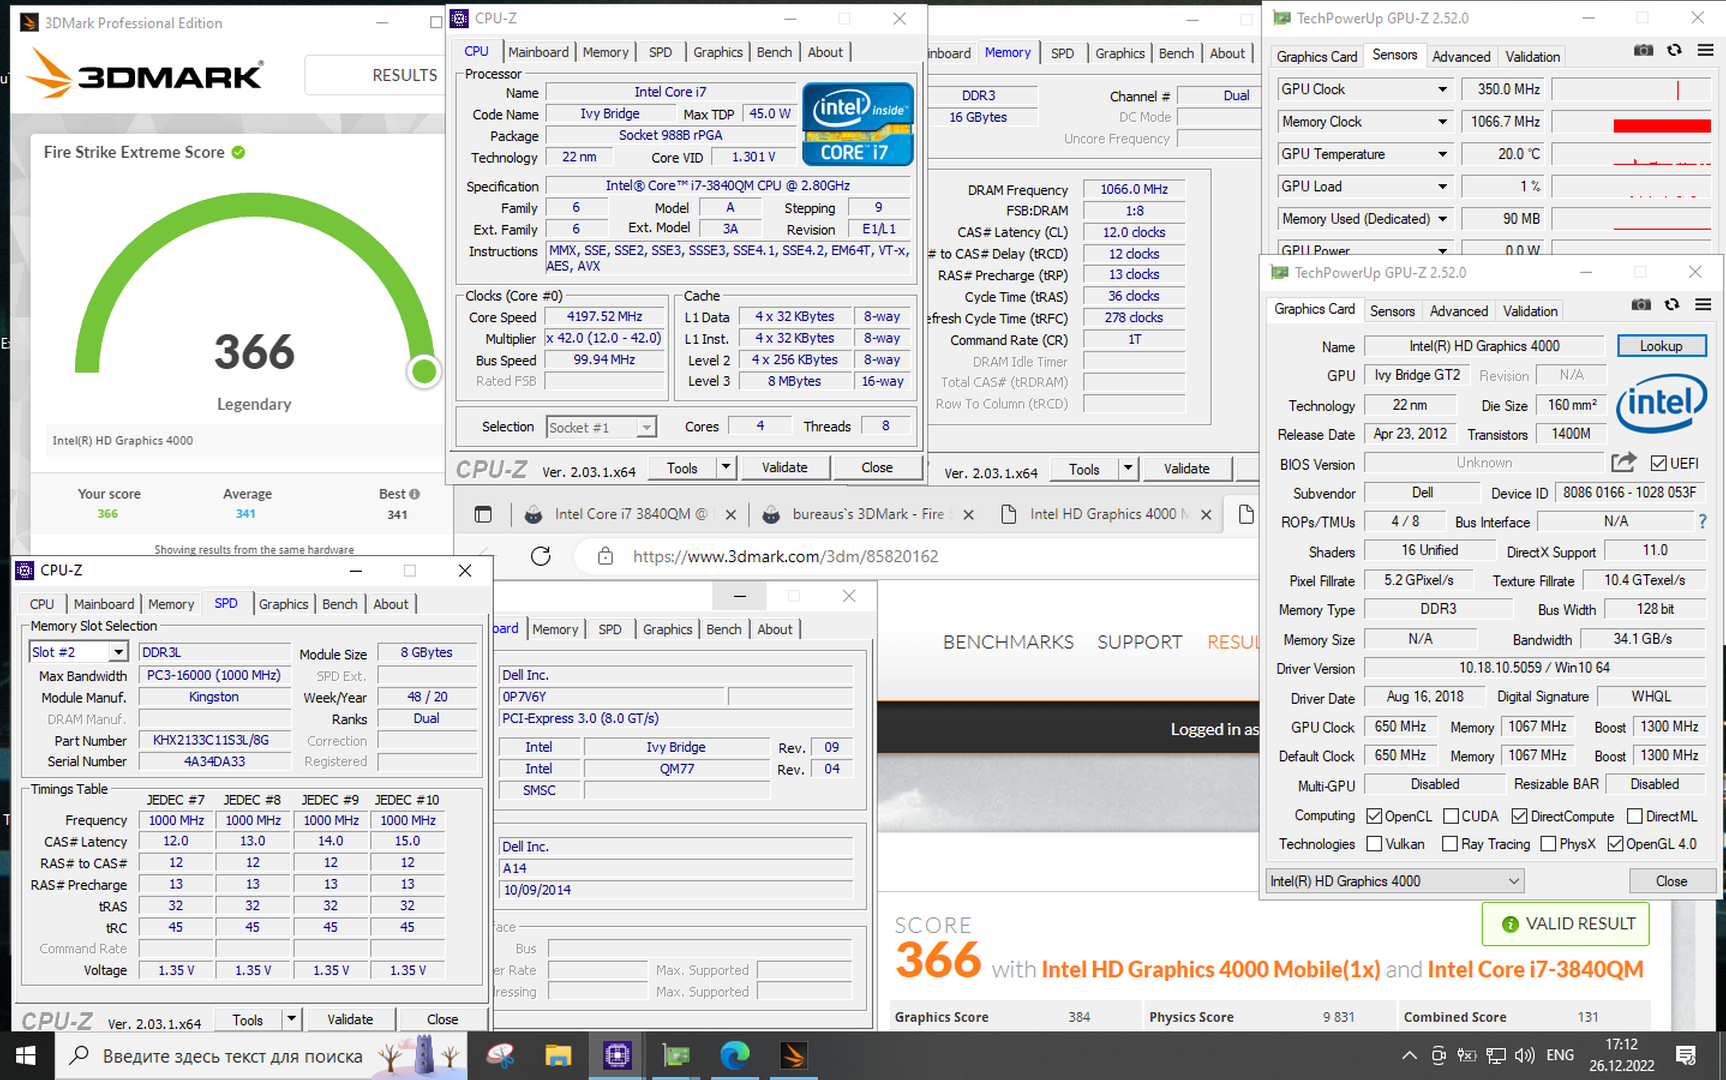1726x1080 pixels.
Task: Open Windows Start menu
Action: coord(26,1055)
